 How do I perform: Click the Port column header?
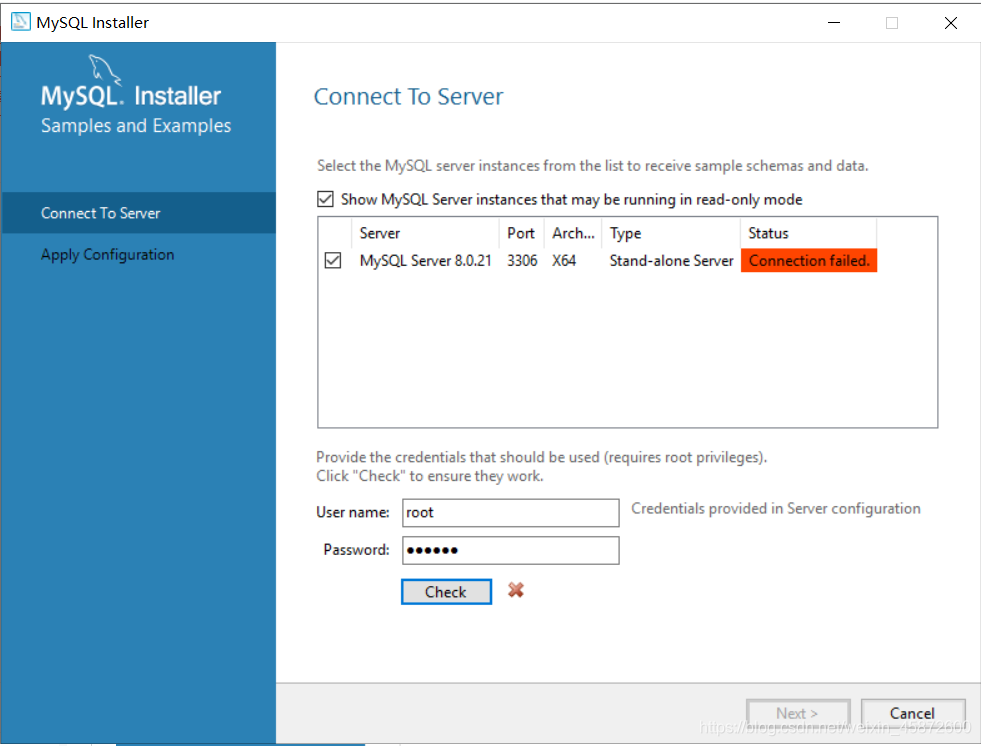[521, 233]
